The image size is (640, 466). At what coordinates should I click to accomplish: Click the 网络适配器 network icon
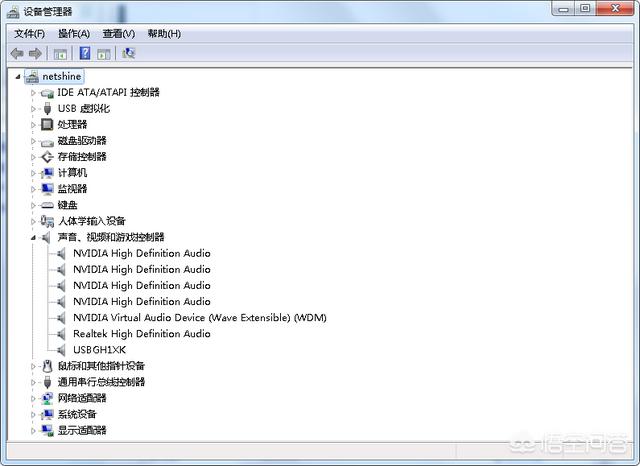click(47, 398)
